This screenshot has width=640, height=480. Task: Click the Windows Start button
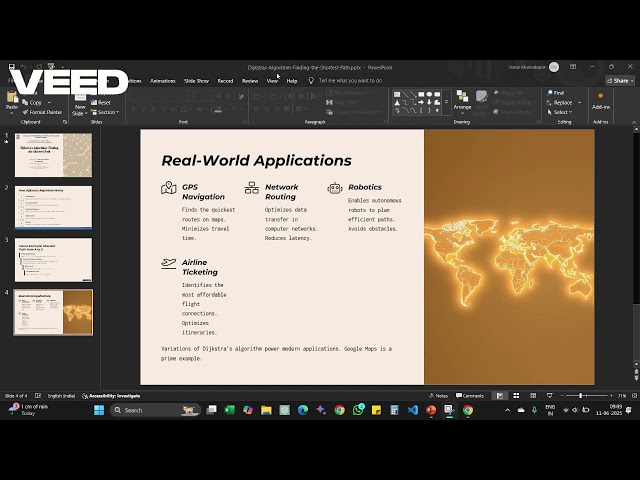click(100, 410)
